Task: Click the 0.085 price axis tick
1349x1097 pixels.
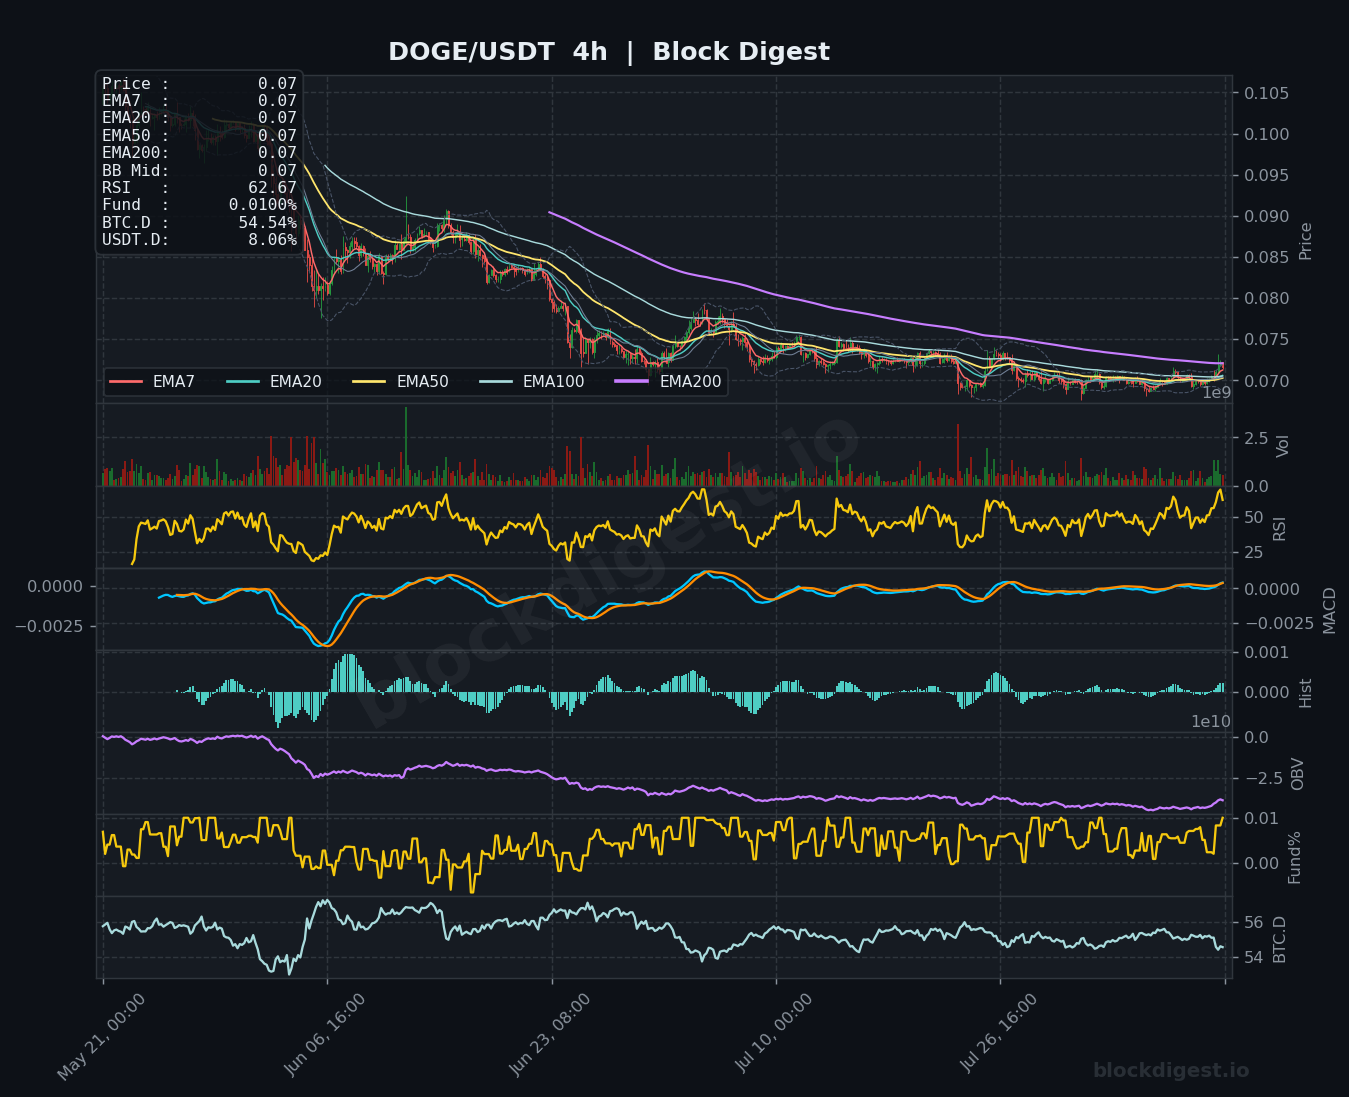Action: (1266, 257)
